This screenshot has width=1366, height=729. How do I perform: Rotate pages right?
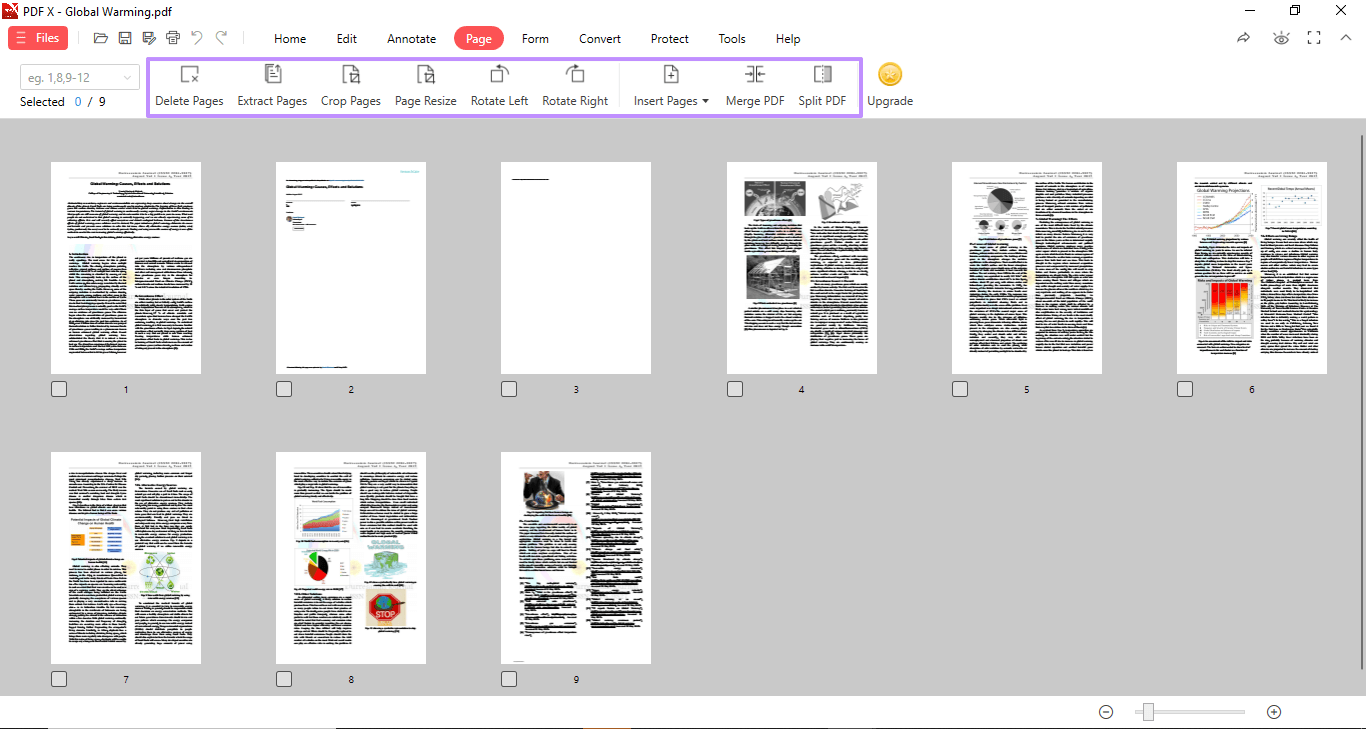[x=575, y=85]
